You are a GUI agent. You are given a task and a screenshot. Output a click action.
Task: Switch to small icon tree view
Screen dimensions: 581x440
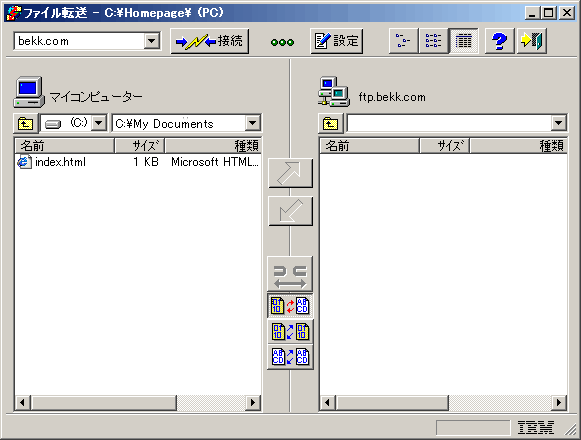tap(403, 41)
